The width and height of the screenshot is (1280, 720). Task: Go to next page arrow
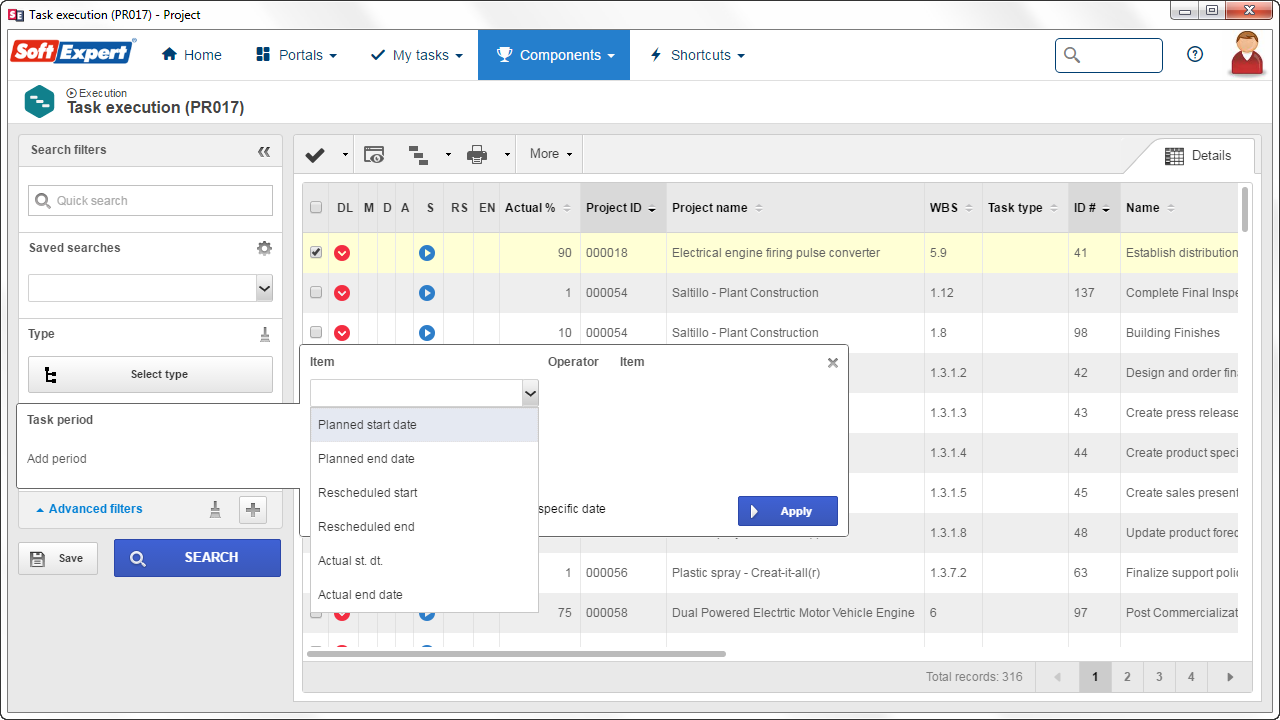point(1231,677)
